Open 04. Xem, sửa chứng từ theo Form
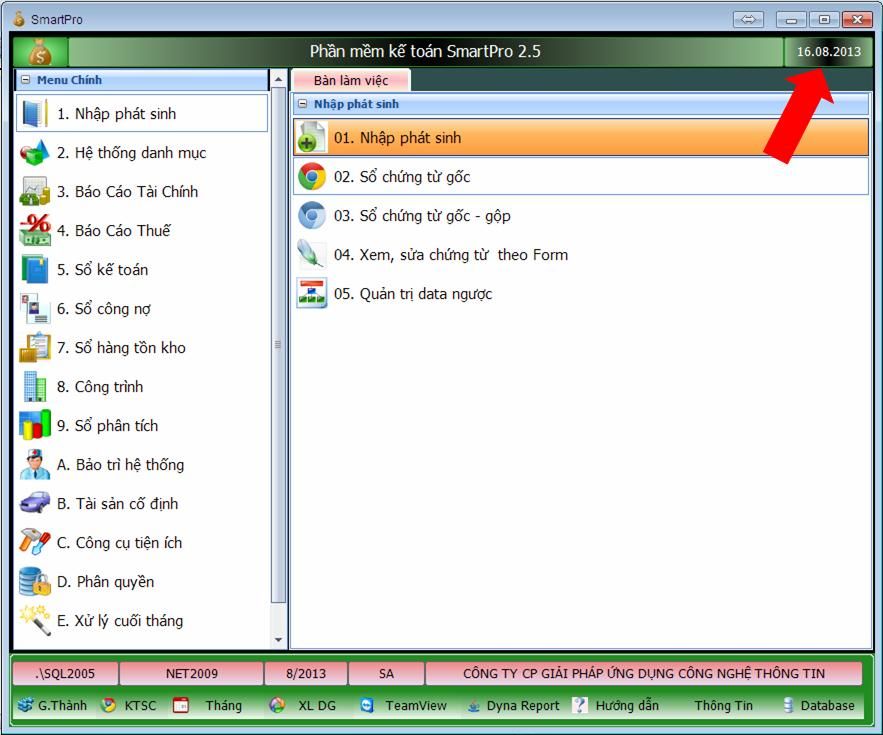Screen dimensions: 883x735 click(x=450, y=255)
